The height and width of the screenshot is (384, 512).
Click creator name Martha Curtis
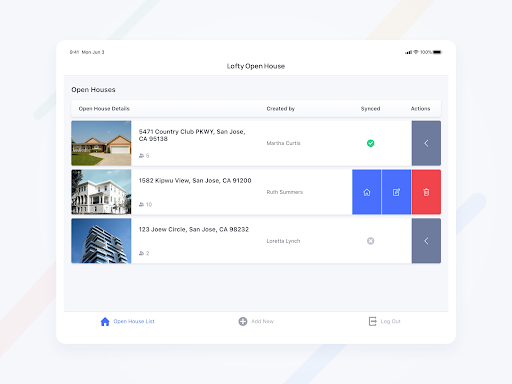point(283,143)
